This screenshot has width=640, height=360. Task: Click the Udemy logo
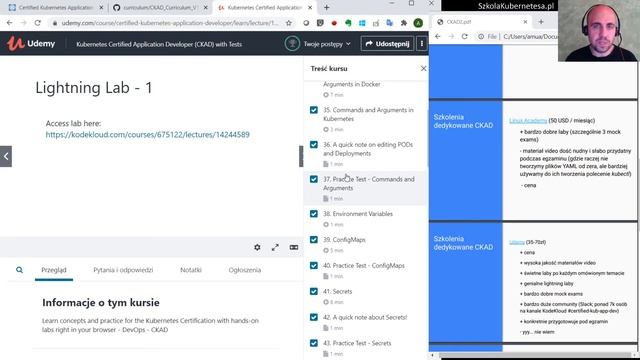[x=31, y=43]
